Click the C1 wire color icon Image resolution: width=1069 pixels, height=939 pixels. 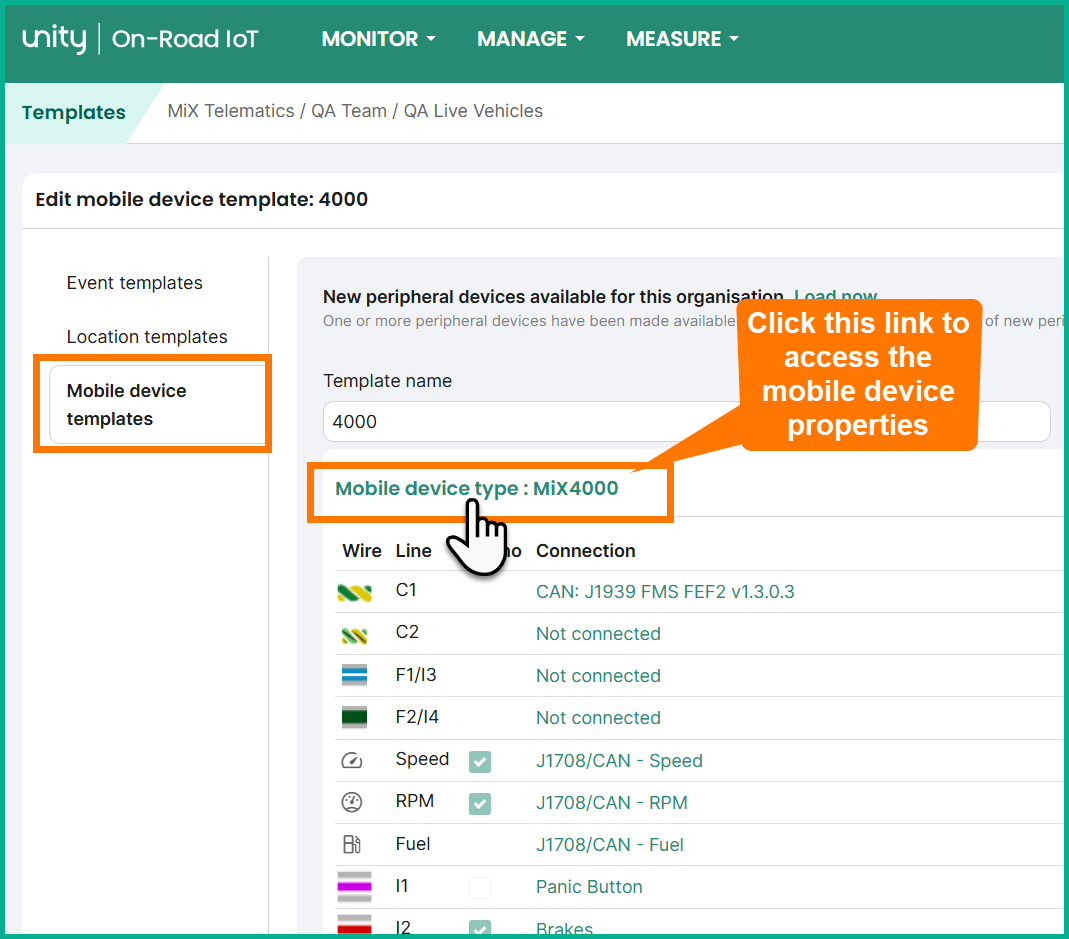(x=354, y=592)
